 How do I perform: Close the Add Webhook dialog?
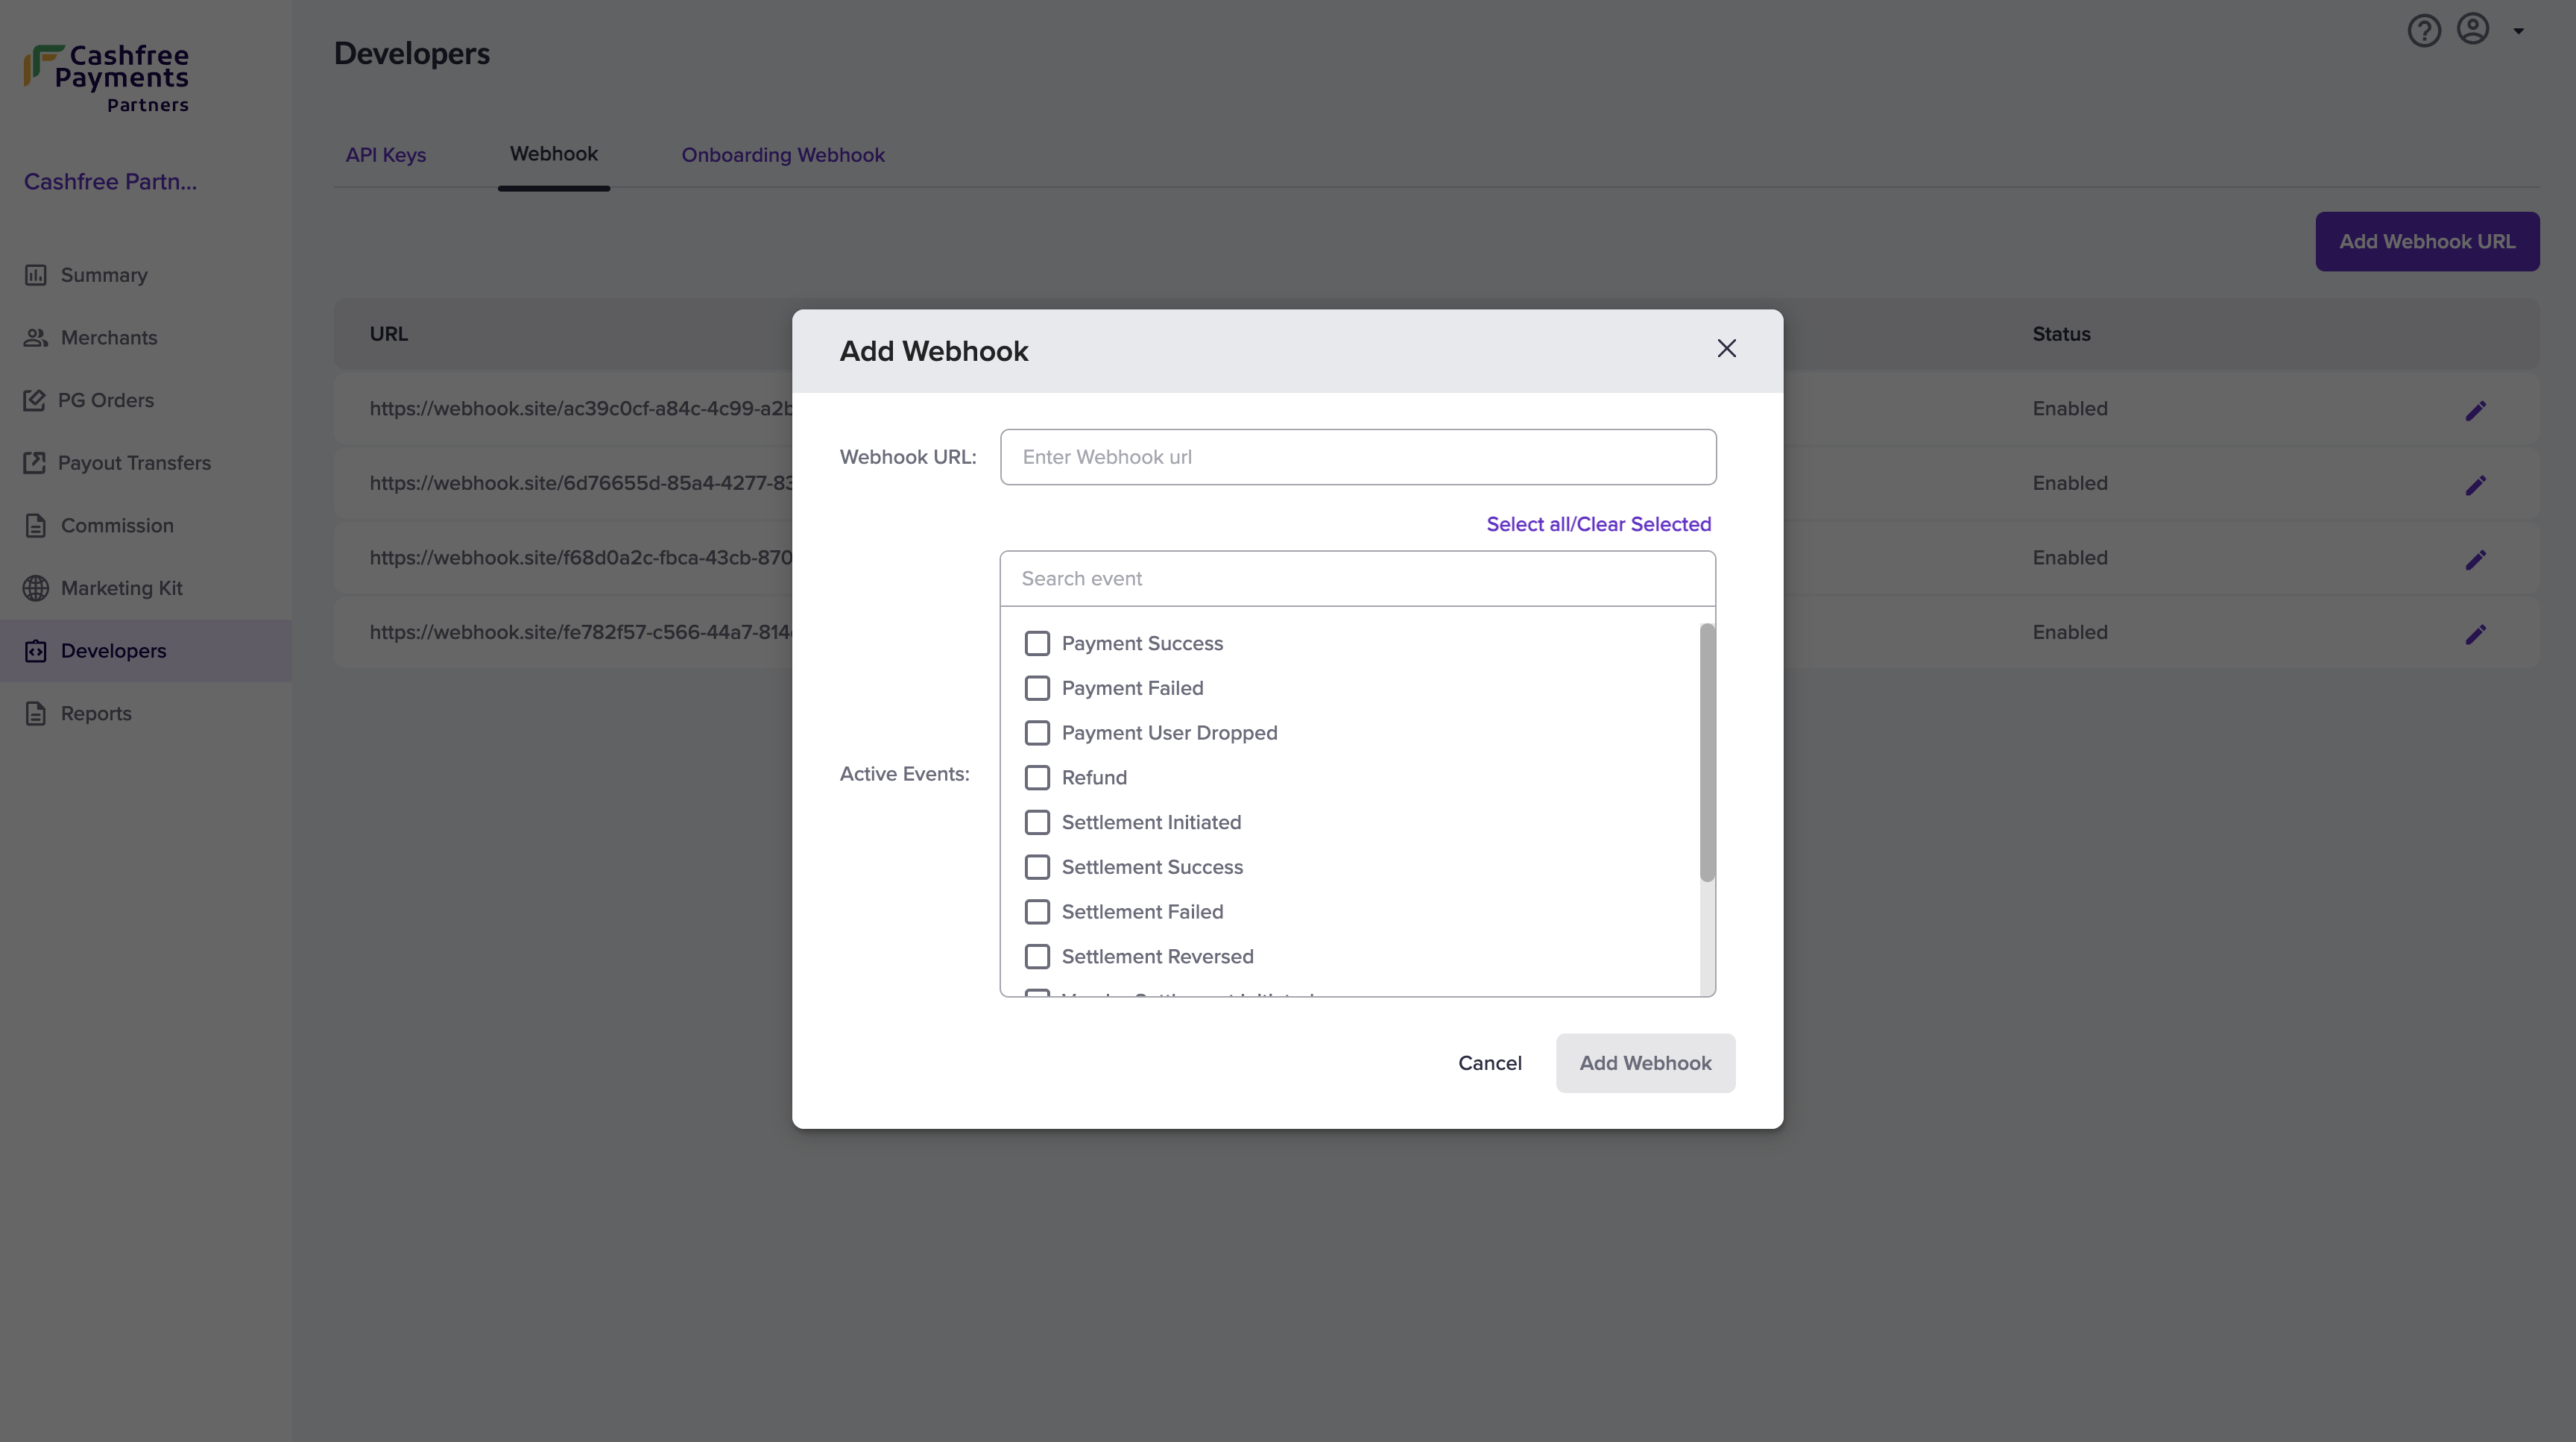coord(1726,349)
